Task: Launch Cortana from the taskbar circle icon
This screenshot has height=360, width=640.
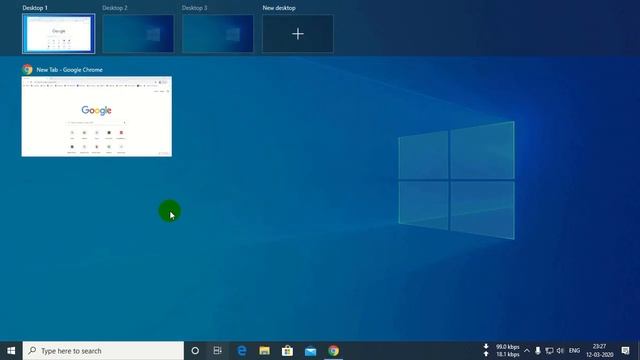Action: pyautogui.click(x=195, y=351)
